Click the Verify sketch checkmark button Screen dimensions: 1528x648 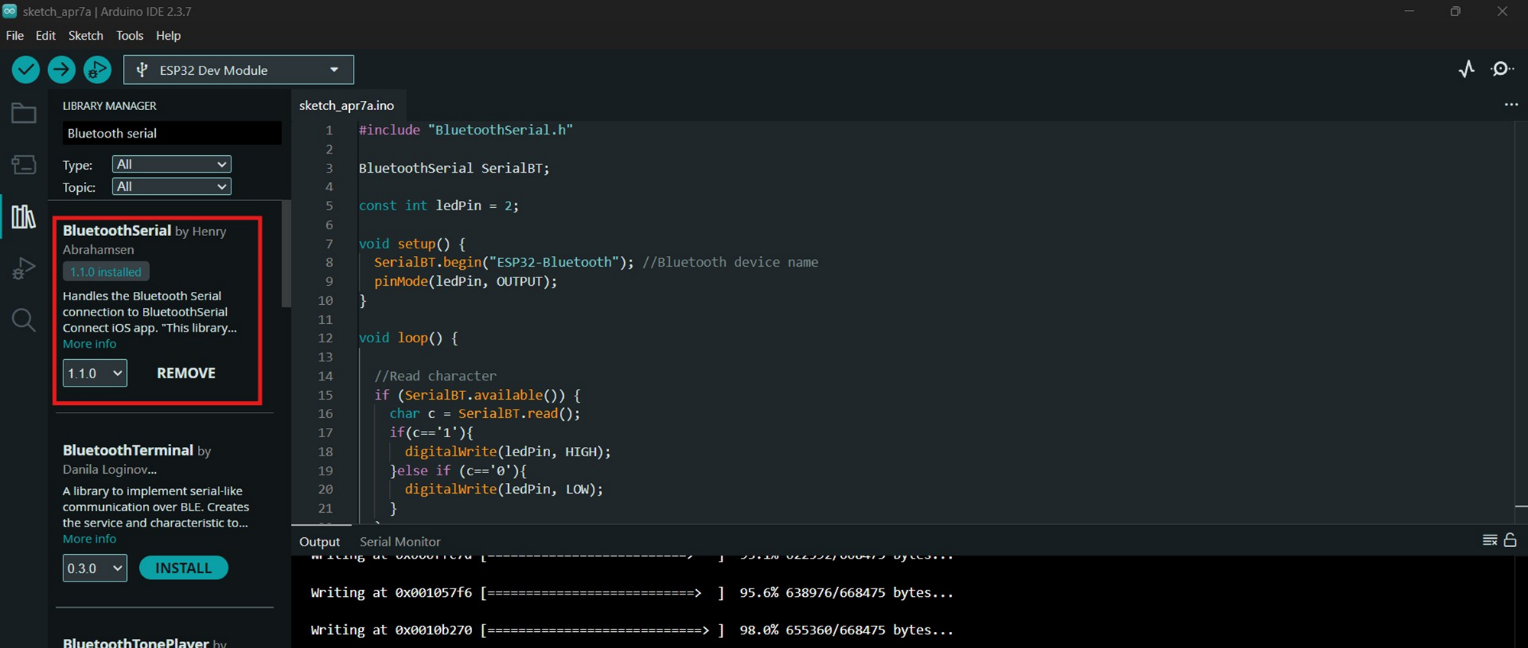click(26, 69)
